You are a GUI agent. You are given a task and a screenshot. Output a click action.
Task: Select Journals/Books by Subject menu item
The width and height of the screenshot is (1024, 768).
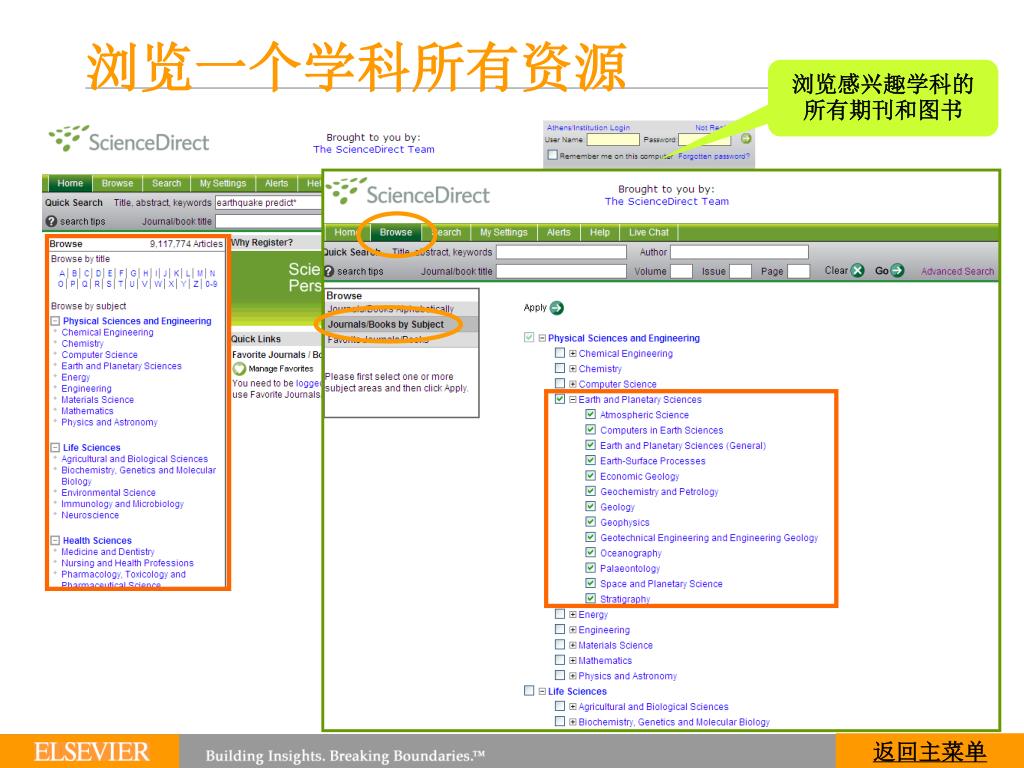click(x=386, y=324)
